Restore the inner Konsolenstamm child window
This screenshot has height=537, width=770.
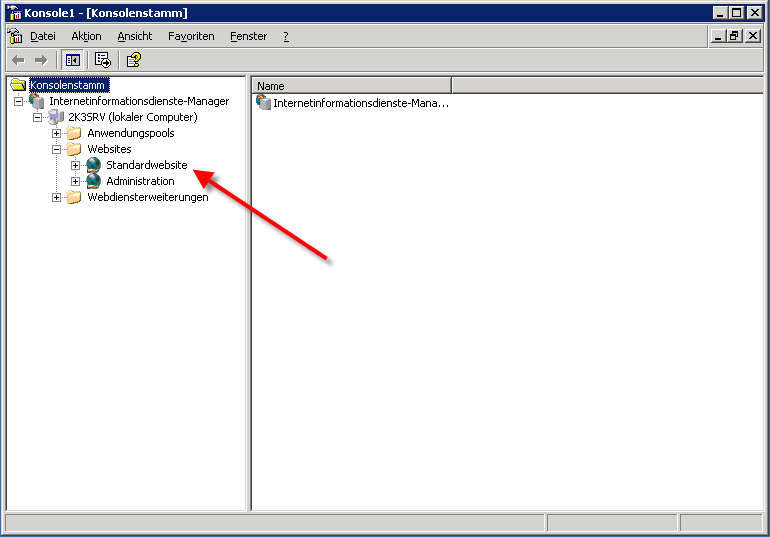pyautogui.click(x=734, y=36)
